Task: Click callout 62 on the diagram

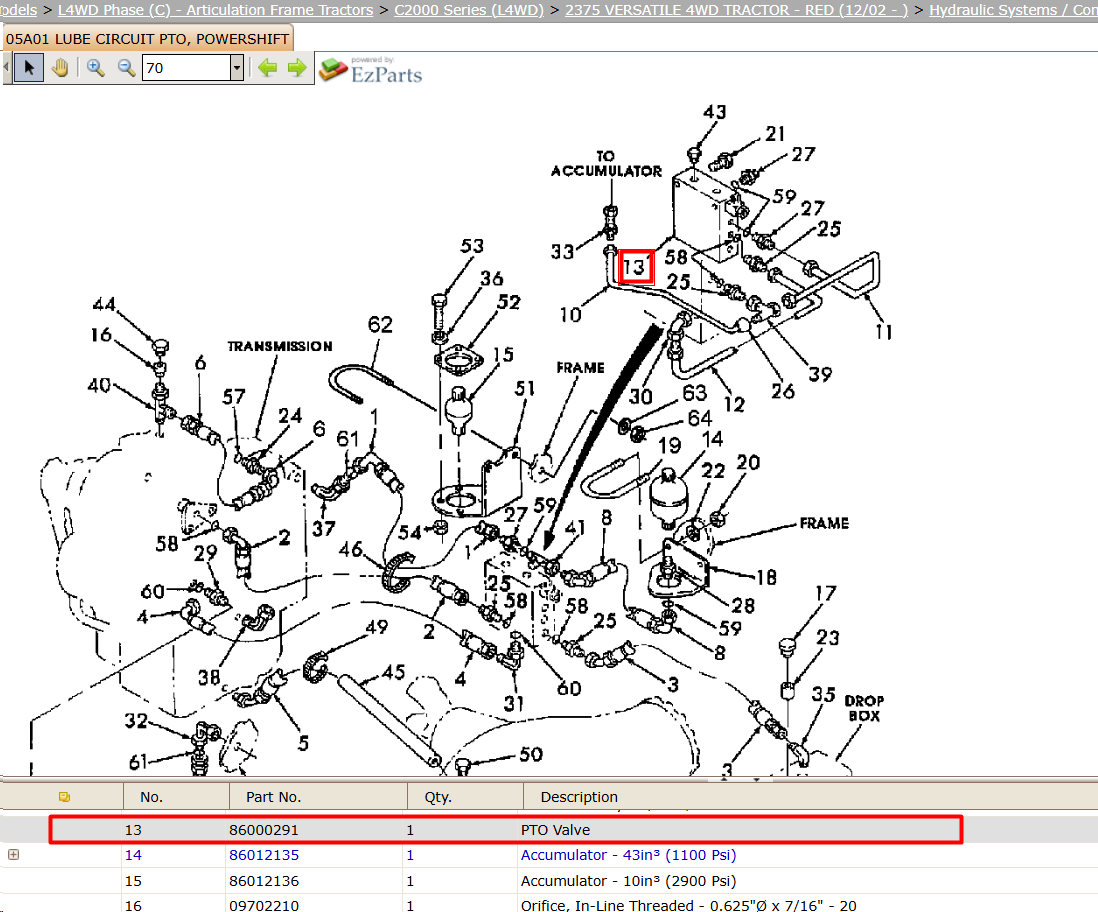Action: point(380,324)
